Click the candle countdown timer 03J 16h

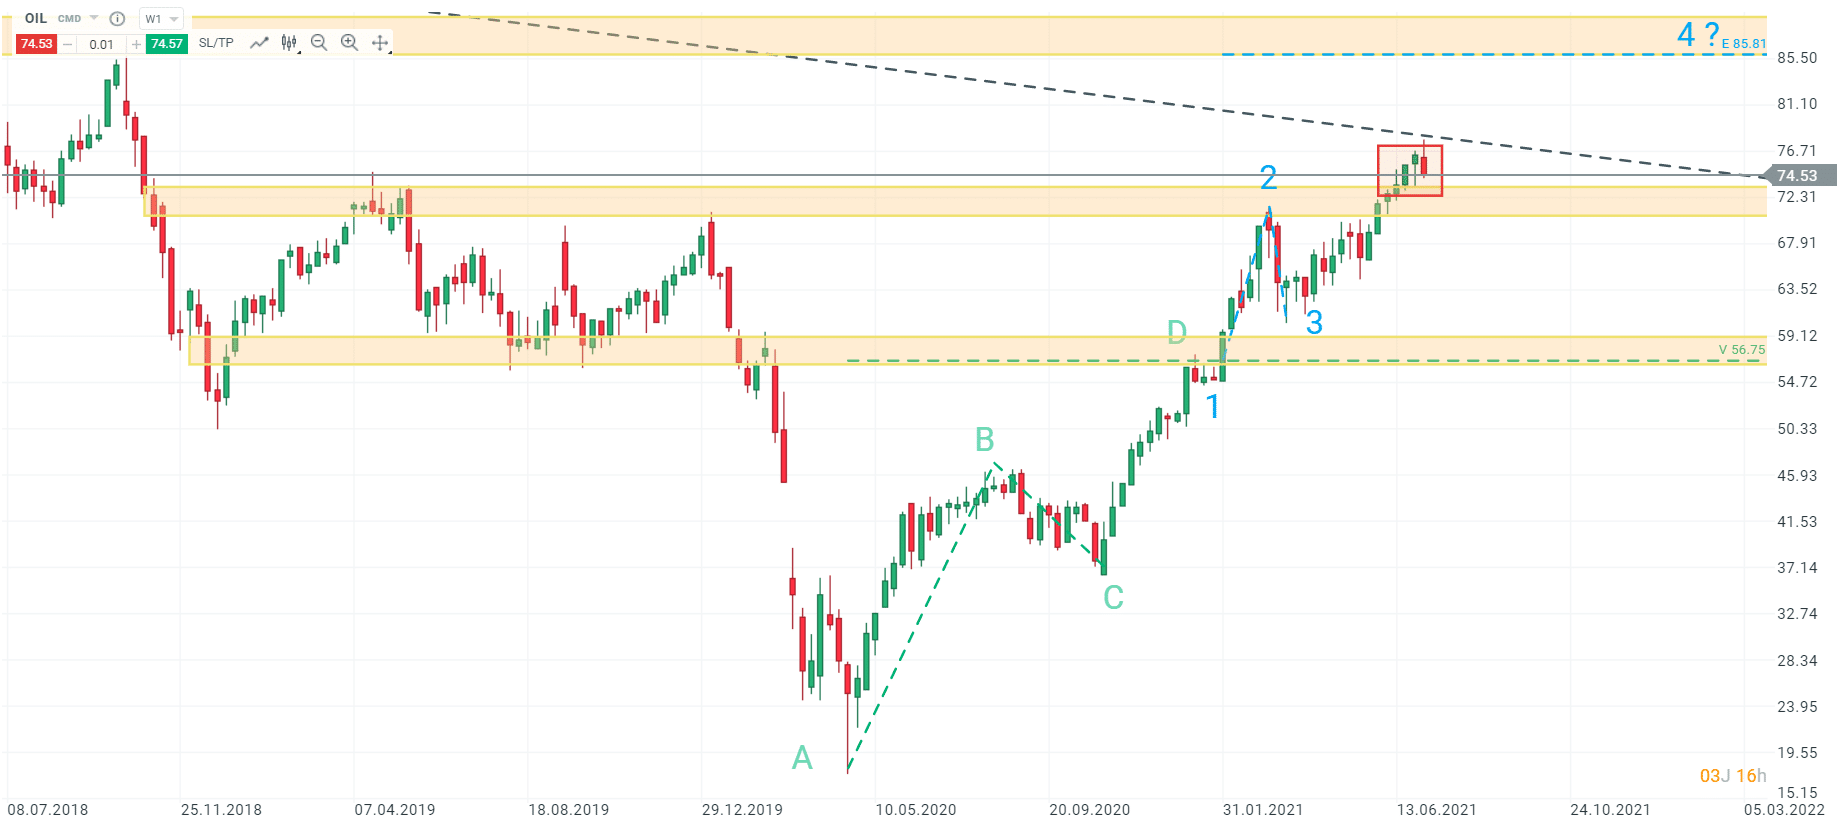tap(1733, 776)
